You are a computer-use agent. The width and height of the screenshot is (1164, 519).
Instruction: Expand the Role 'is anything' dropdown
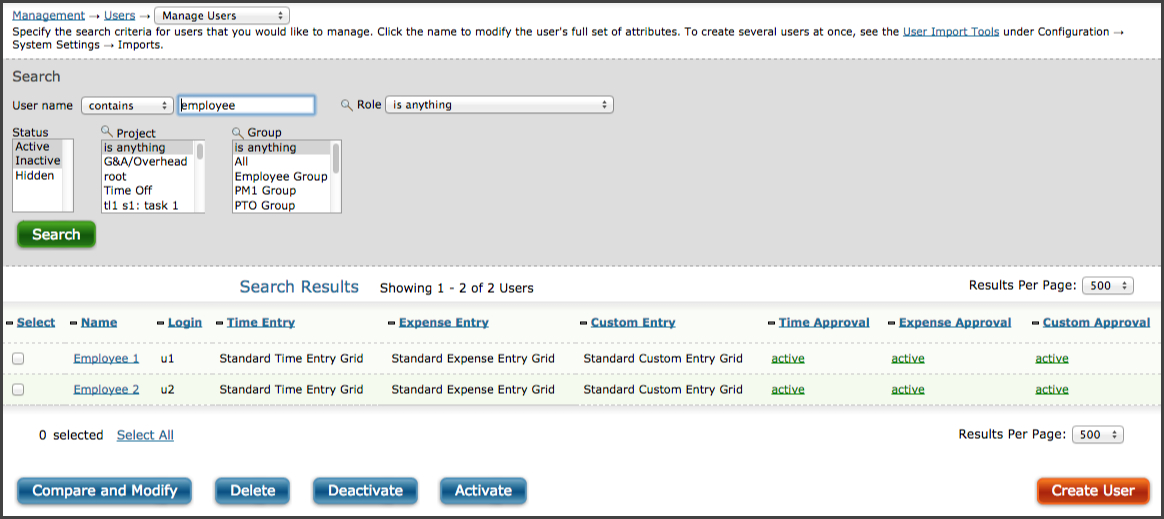pos(499,105)
